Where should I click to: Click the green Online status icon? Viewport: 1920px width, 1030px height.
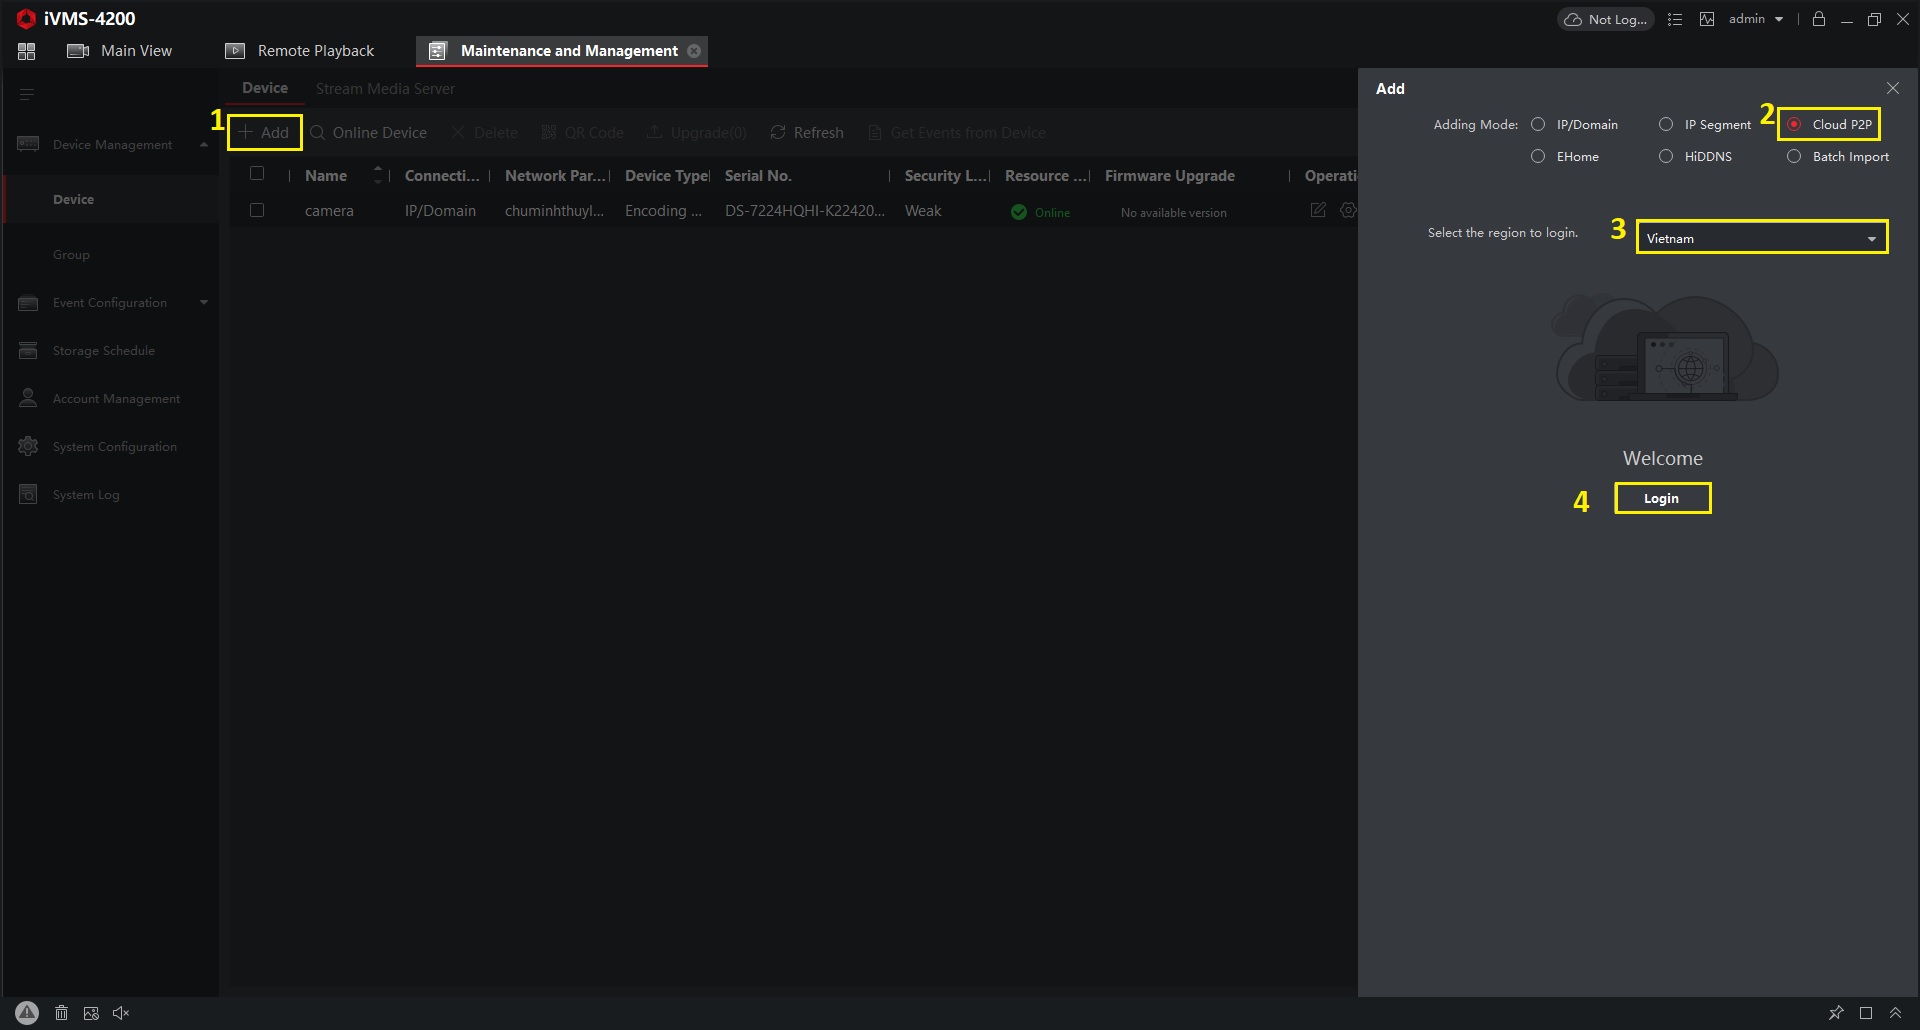click(x=1019, y=212)
